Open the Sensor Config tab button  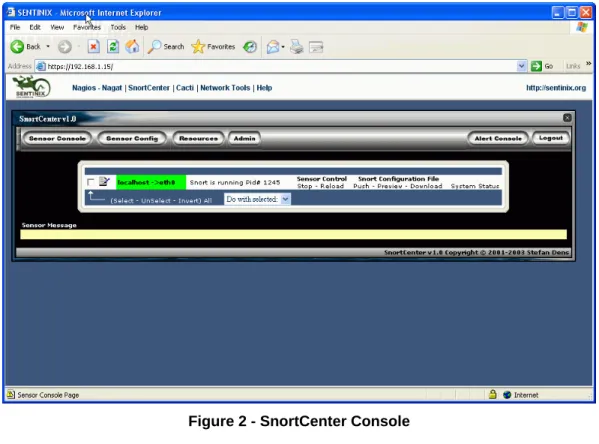click(x=132, y=138)
